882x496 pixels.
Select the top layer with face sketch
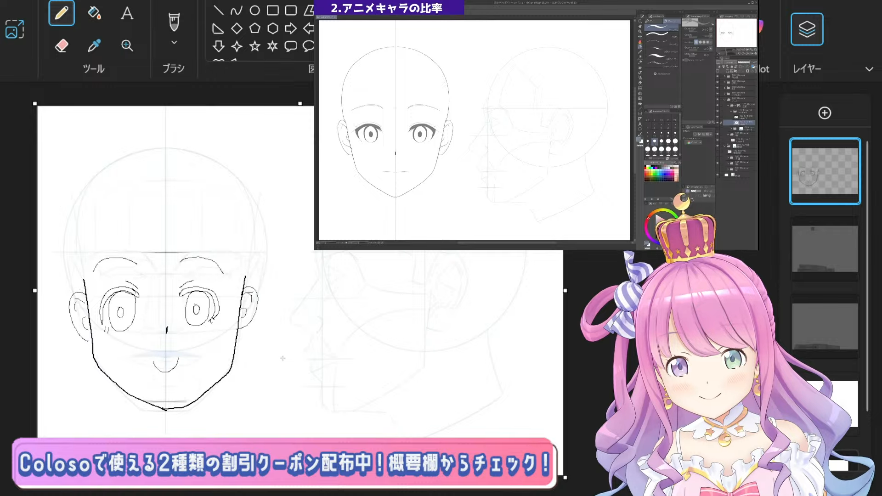(x=825, y=171)
